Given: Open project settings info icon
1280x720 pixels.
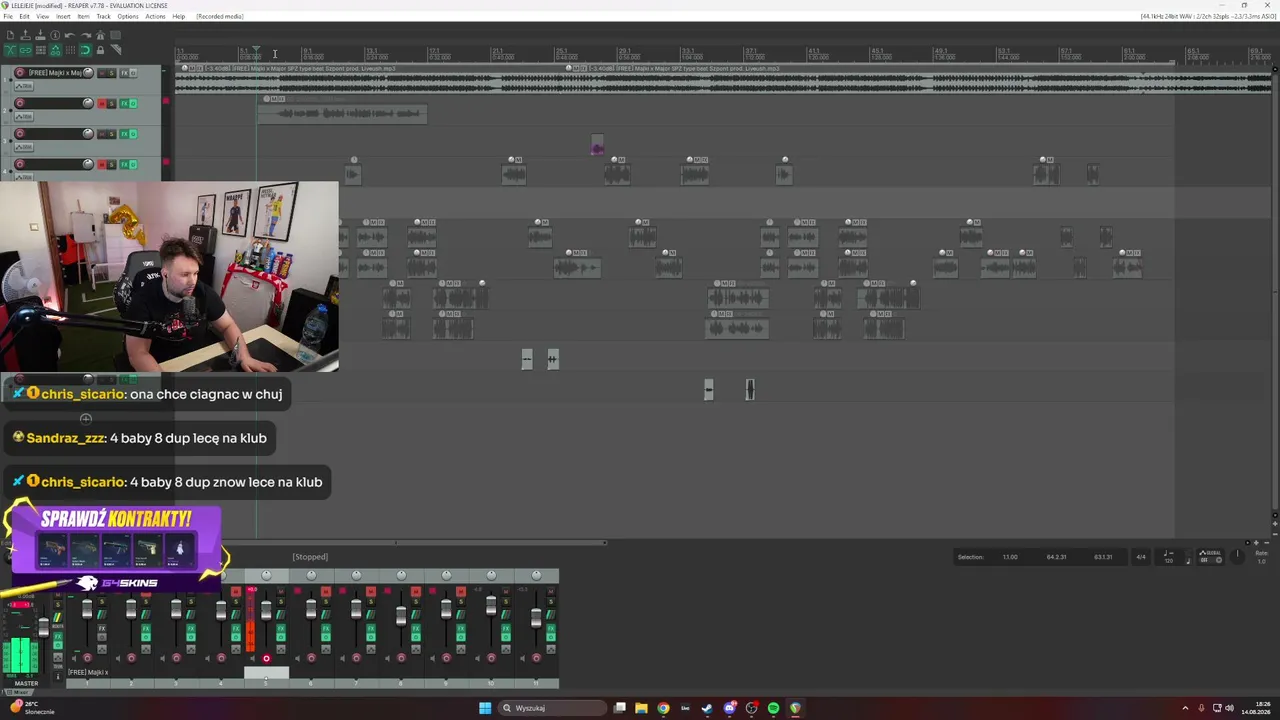Looking at the screenshot, I should (x=55, y=36).
